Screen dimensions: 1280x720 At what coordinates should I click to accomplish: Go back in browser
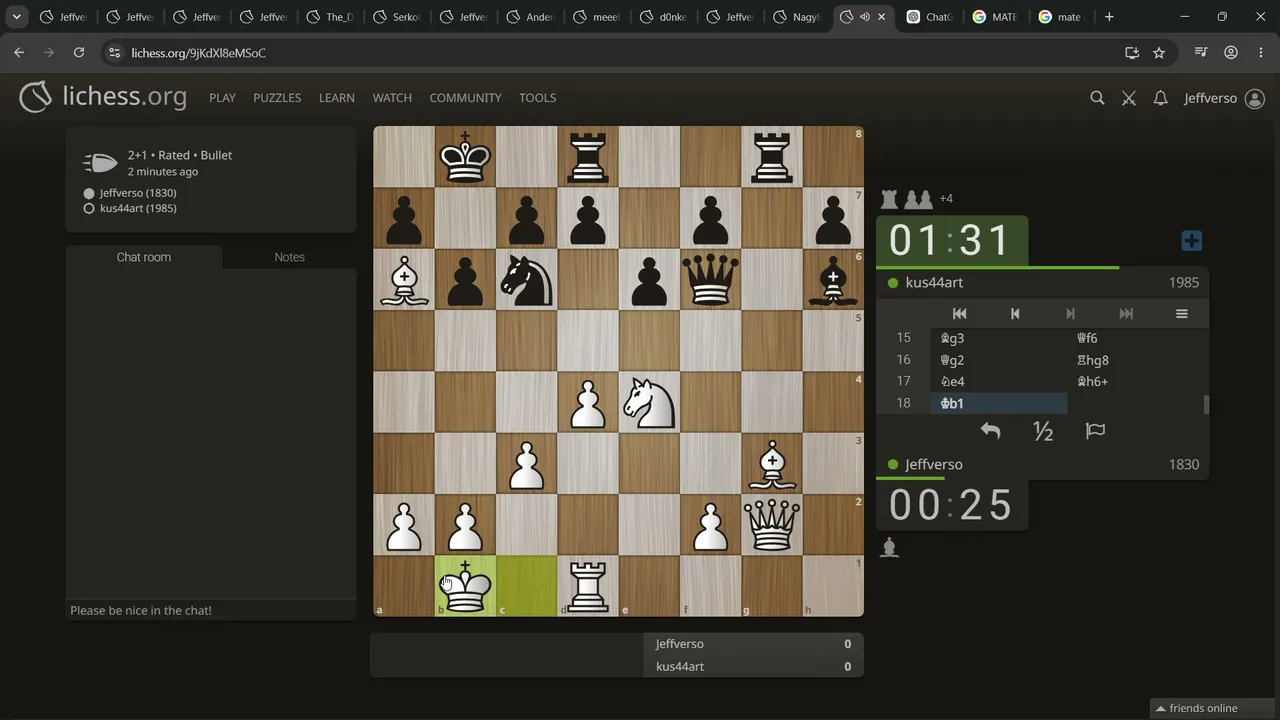pos(19,53)
